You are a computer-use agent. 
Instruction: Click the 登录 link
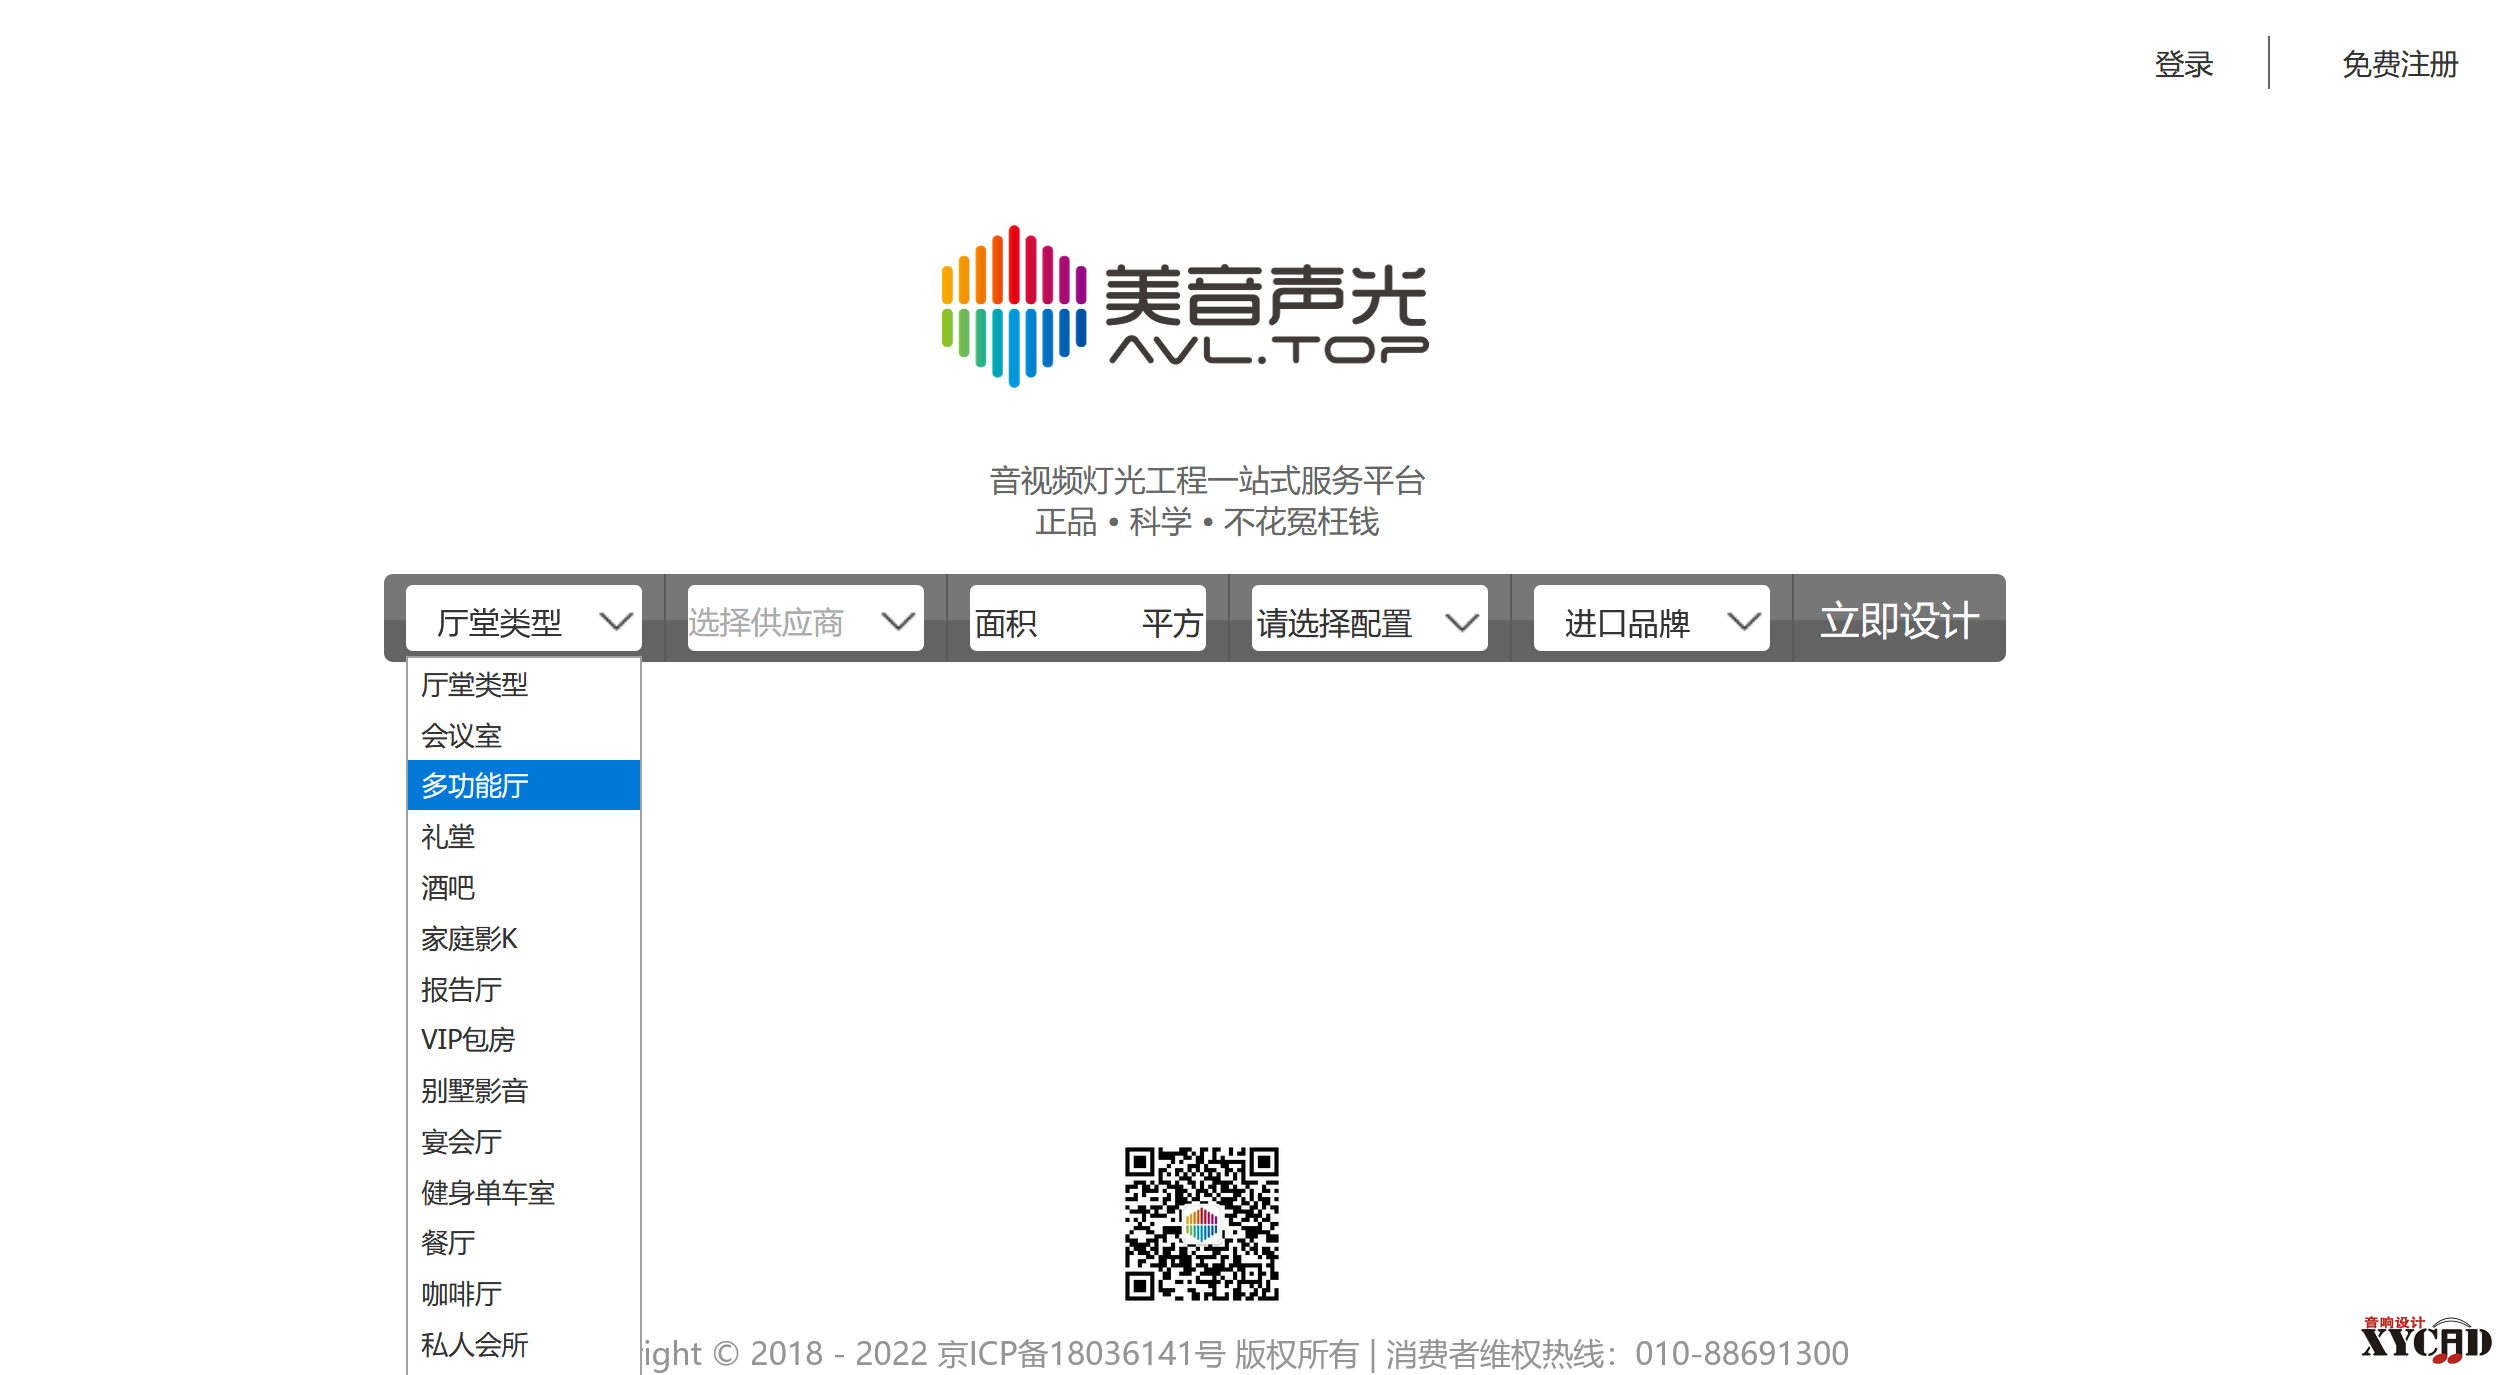point(2183,64)
